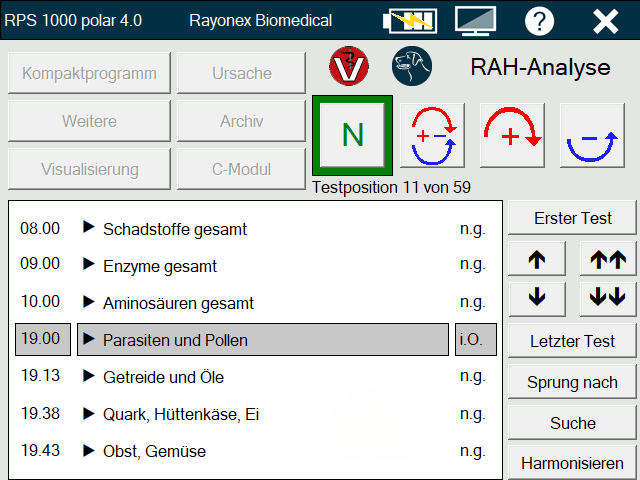Jump up with the double up arrow
This screenshot has width=640, height=480.
[x=608, y=259]
